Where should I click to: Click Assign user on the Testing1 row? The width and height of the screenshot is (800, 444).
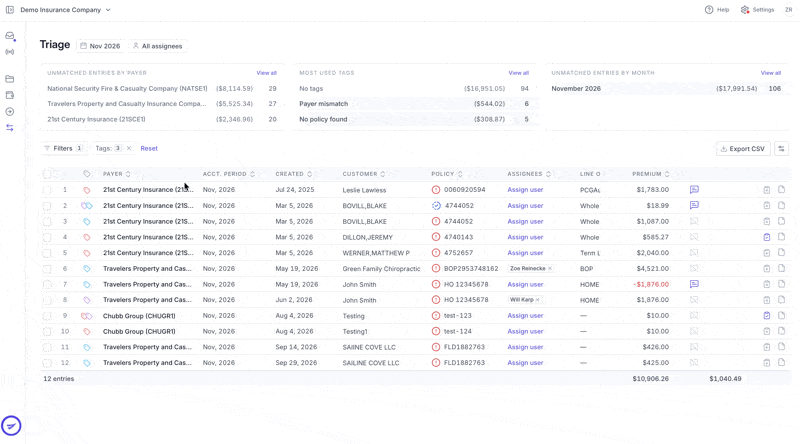point(525,331)
